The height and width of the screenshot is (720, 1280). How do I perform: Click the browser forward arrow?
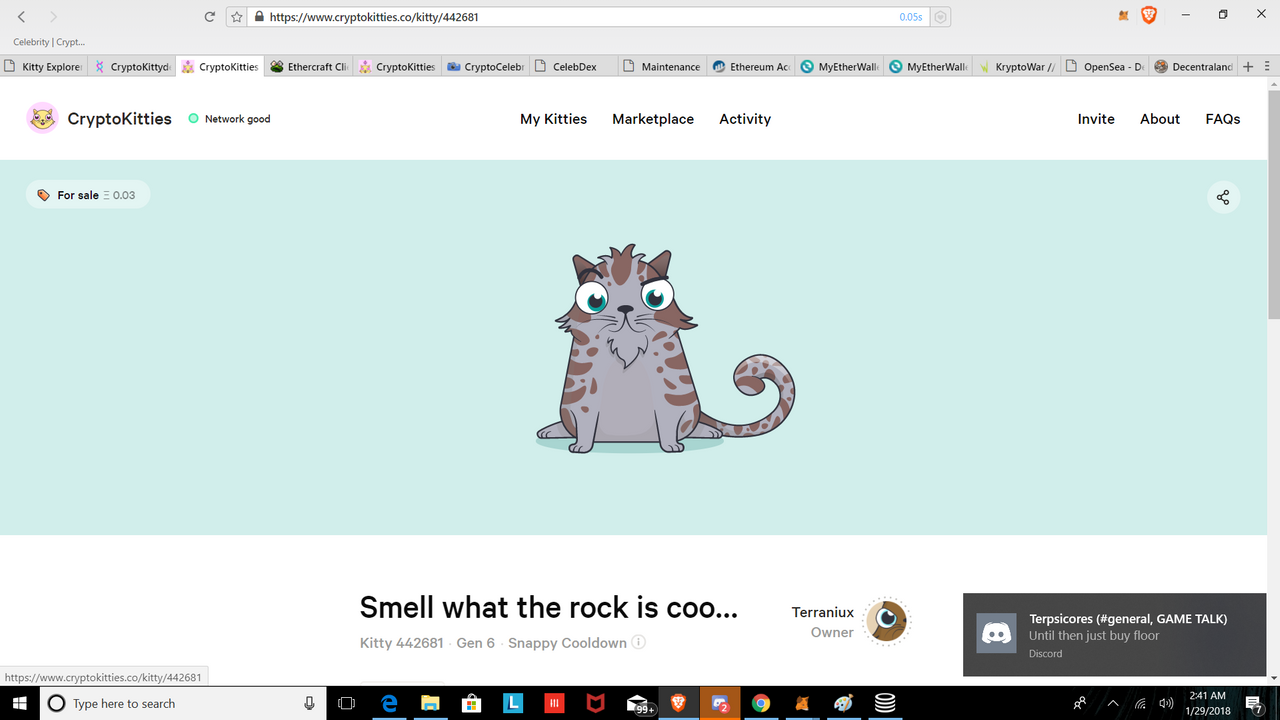[53, 17]
